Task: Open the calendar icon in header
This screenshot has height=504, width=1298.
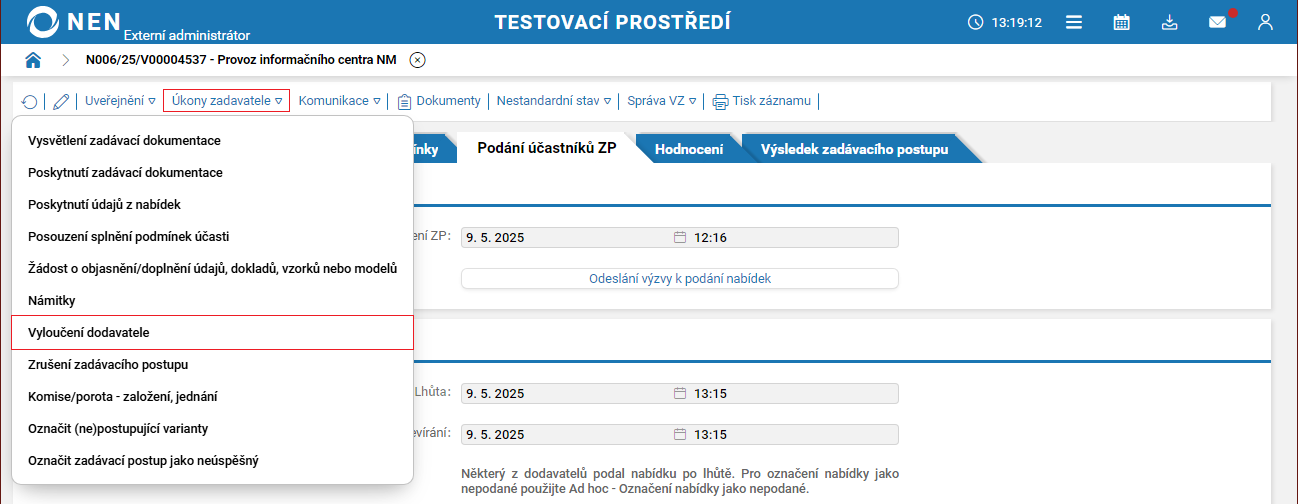Action: [1122, 22]
